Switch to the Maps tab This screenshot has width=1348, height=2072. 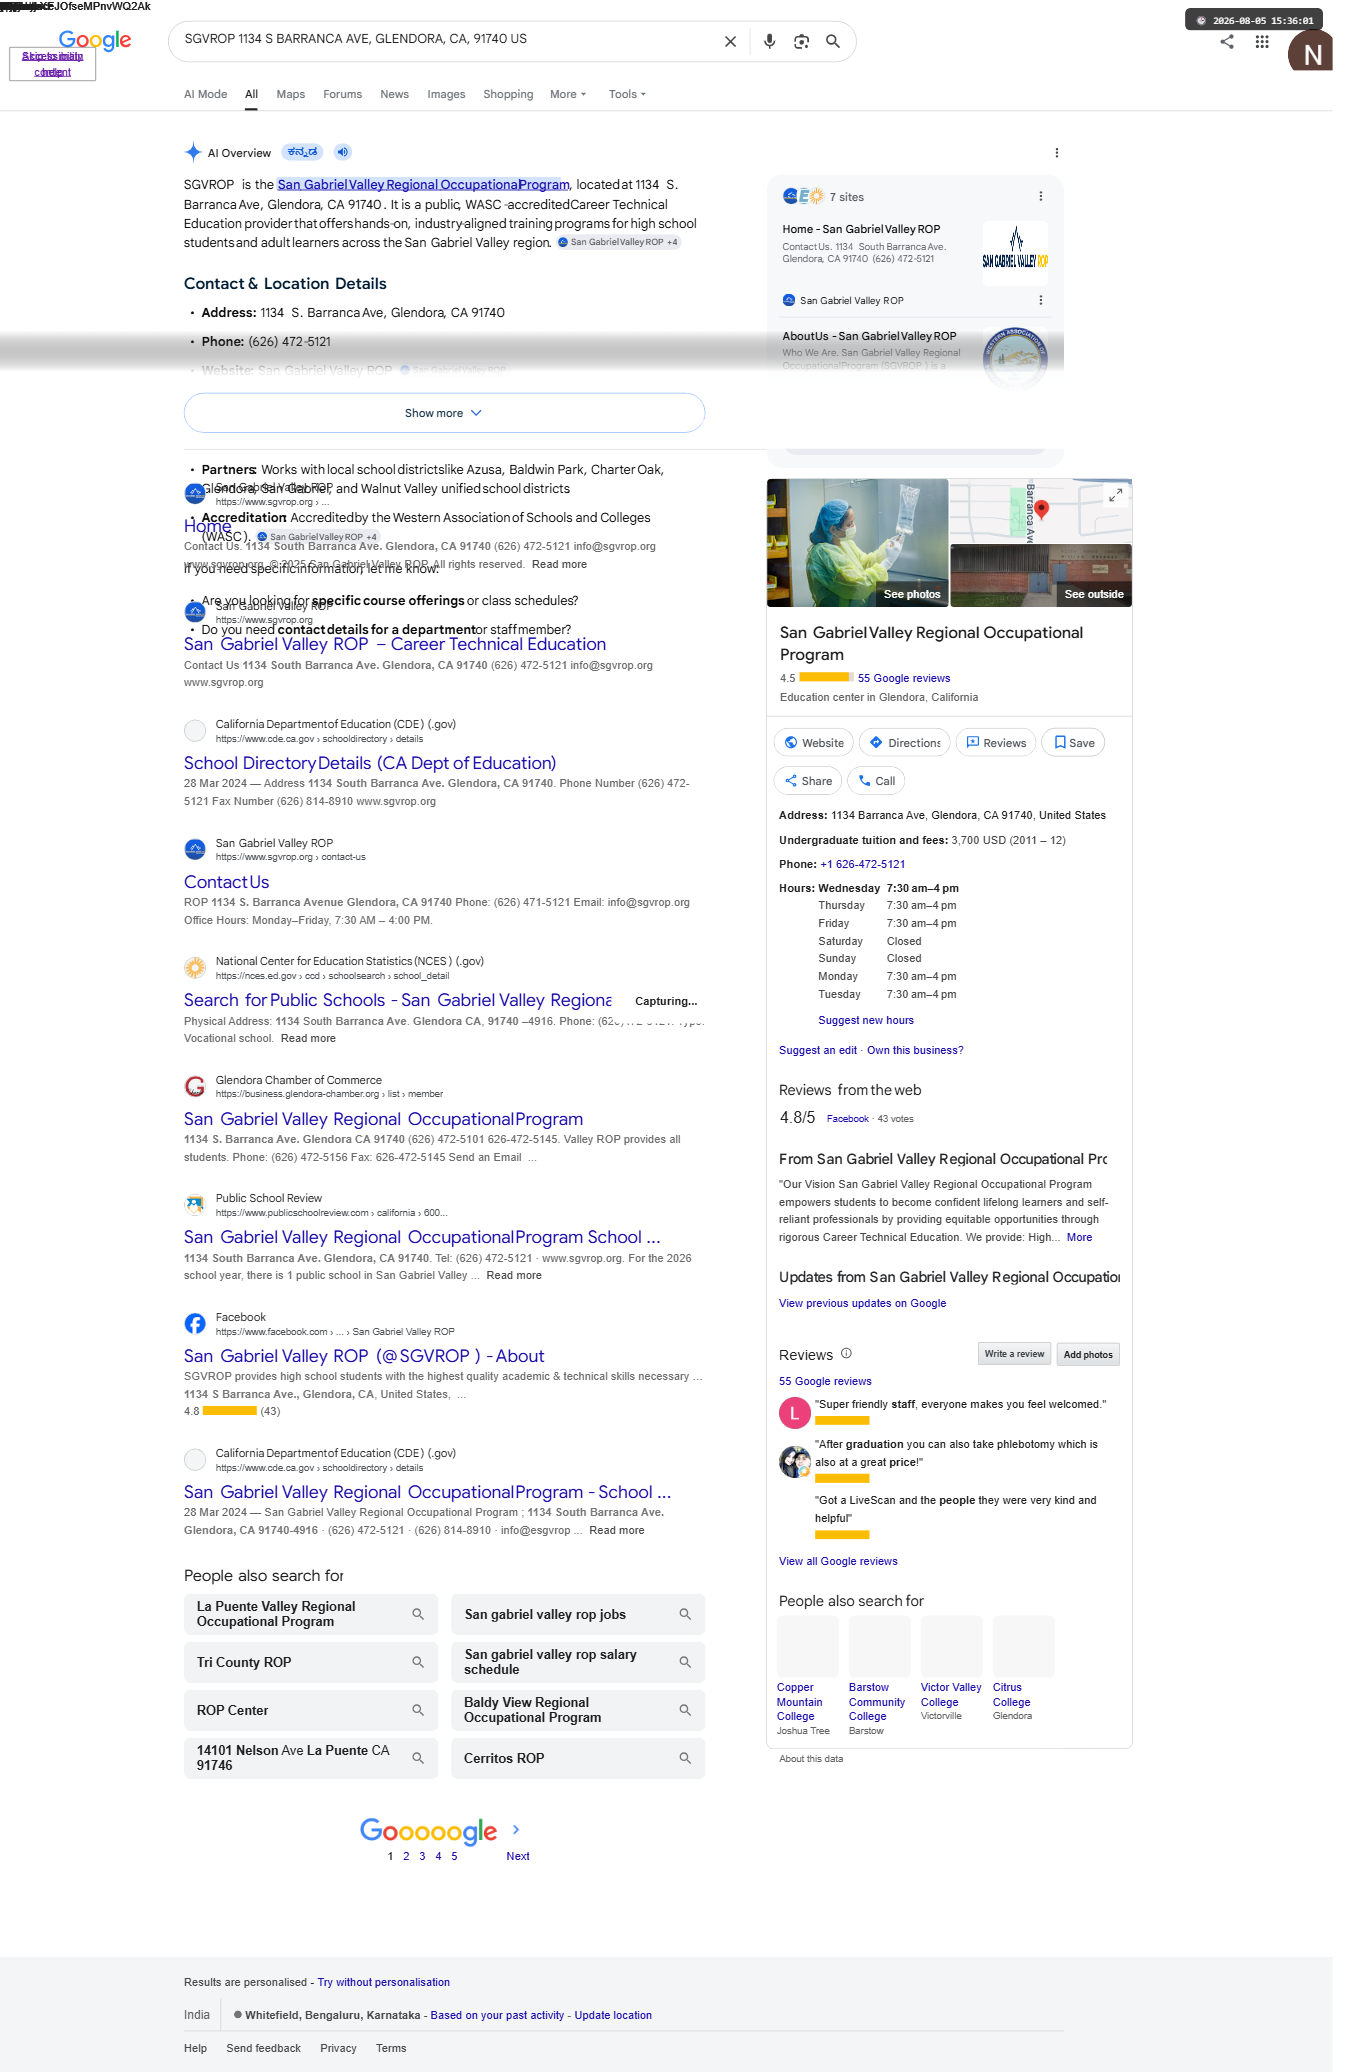coord(290,94)
